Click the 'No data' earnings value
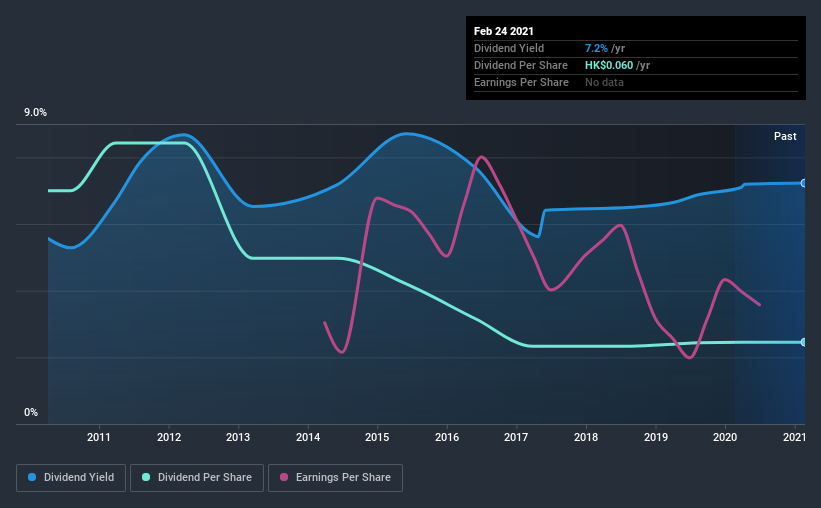The width and height of the screenshot is (821, 508). coord(604,82)
